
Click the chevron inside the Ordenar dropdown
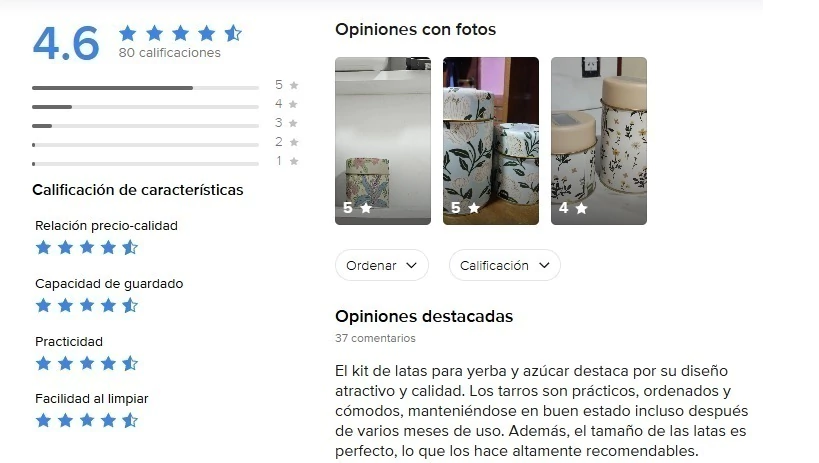pyautogui.click(x=411, y=265)
